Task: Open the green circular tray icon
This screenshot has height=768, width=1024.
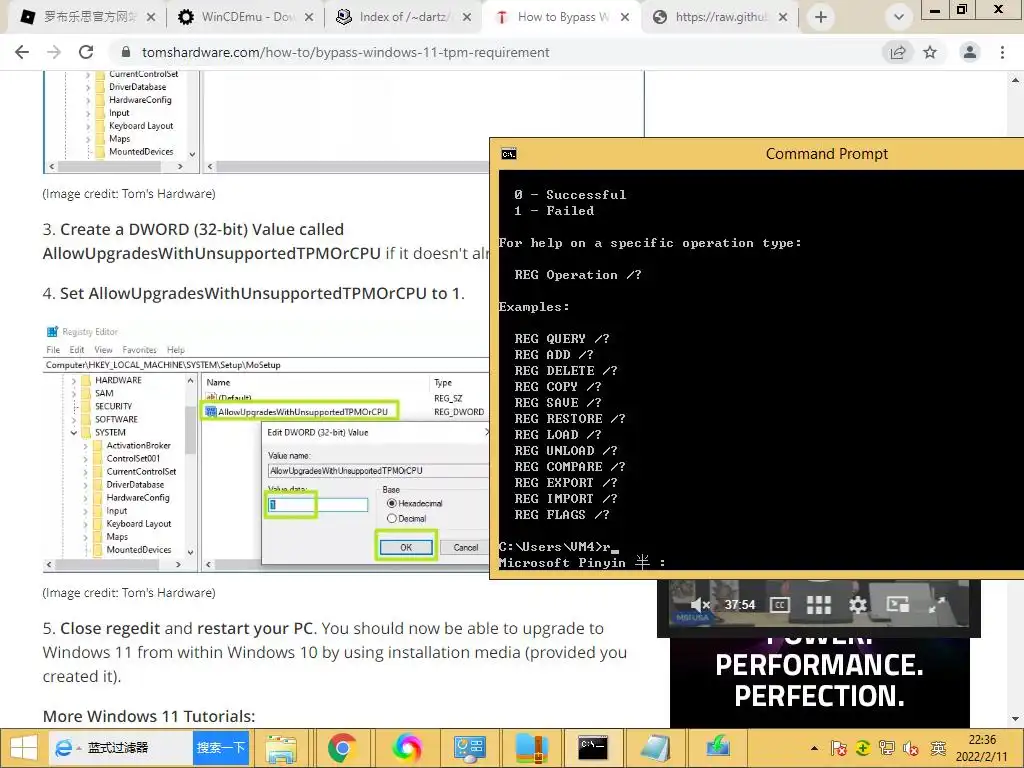Action: 863,748
